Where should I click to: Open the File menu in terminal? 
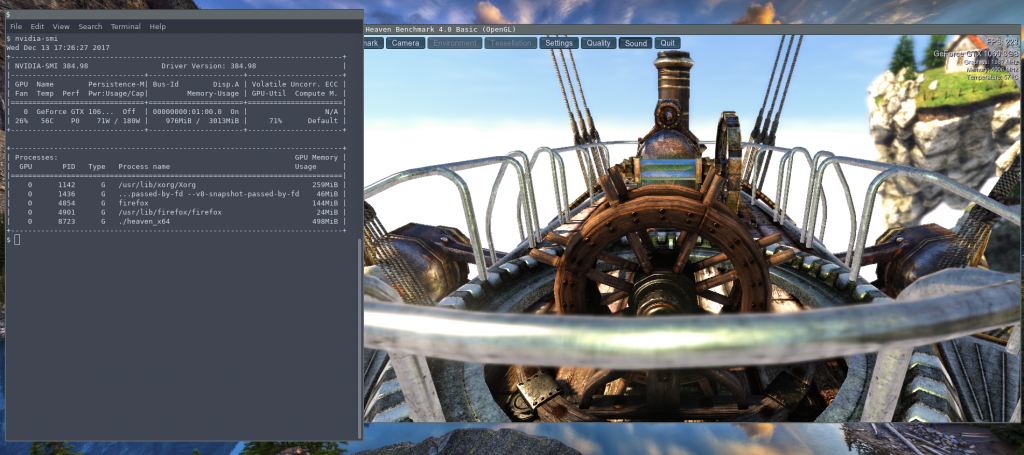click(16, 26)
